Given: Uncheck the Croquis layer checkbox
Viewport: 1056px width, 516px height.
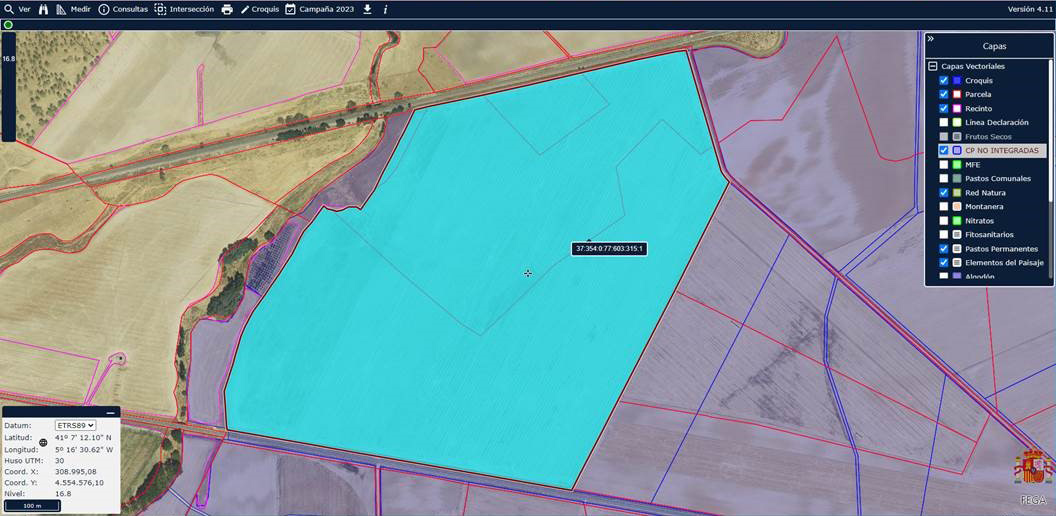Looking at the screenshot, I should (x=944, y=80).
